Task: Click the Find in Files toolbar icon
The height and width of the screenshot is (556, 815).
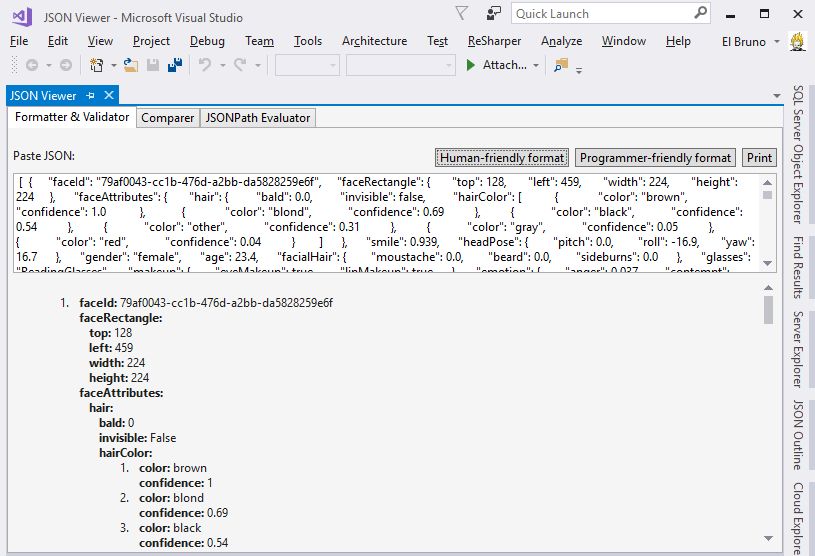Action: [560, 65]
